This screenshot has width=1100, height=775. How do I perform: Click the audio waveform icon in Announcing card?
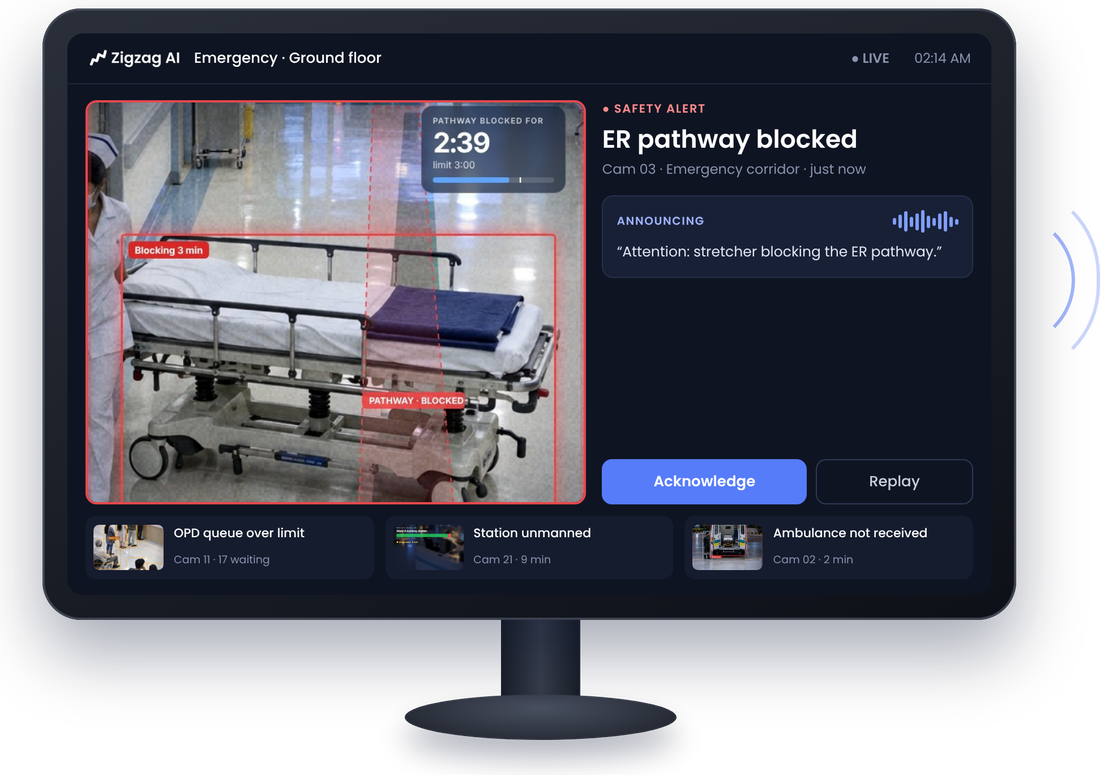coord(925,222)
